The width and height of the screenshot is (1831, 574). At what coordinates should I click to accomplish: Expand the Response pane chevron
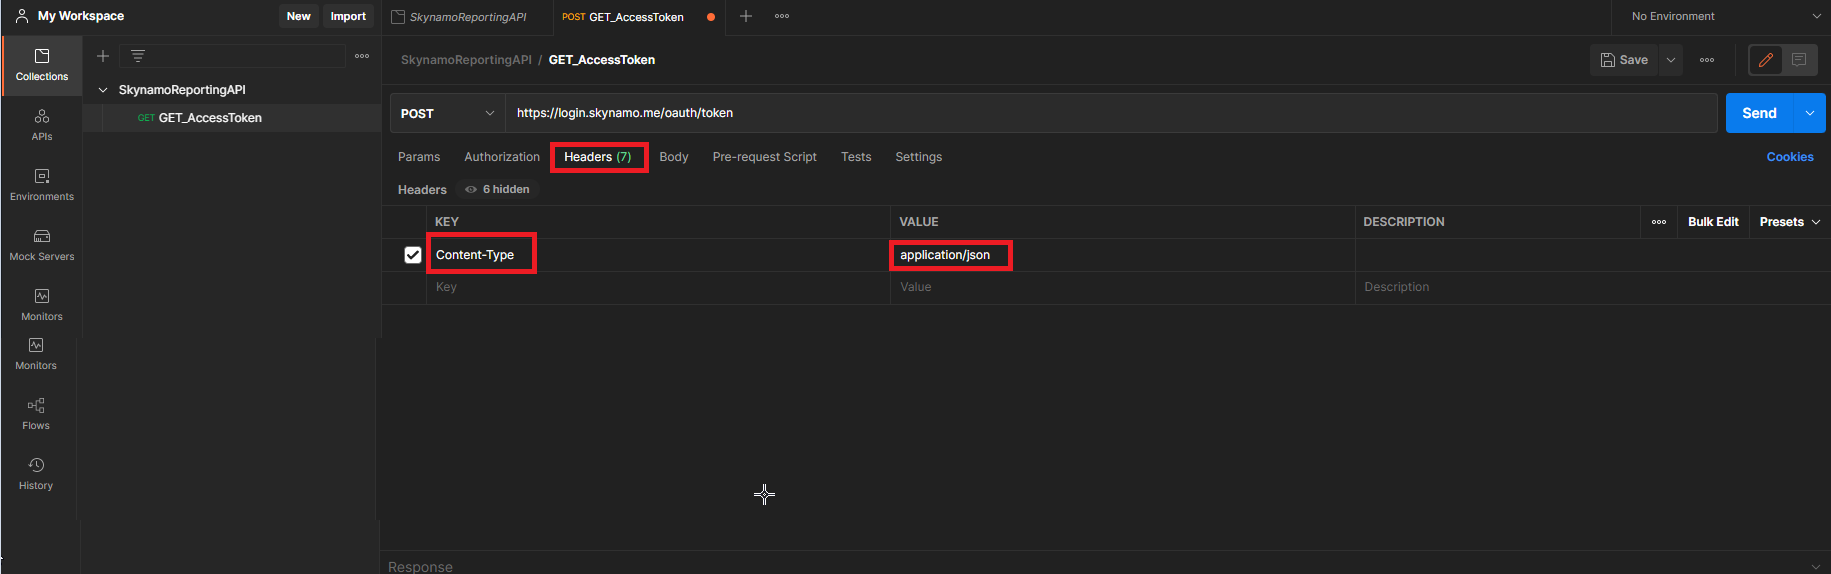click(1816, 566)
